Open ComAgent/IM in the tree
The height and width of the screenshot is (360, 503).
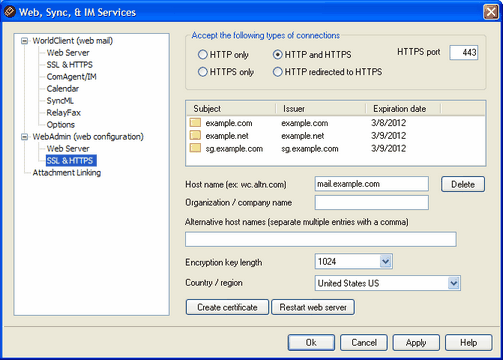(71, 77)
